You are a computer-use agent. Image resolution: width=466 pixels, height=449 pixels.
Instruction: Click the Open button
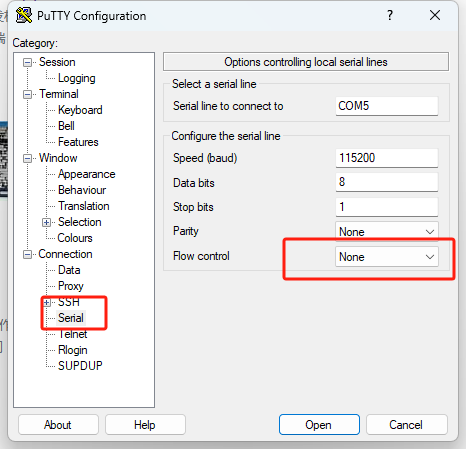[319, 425]
